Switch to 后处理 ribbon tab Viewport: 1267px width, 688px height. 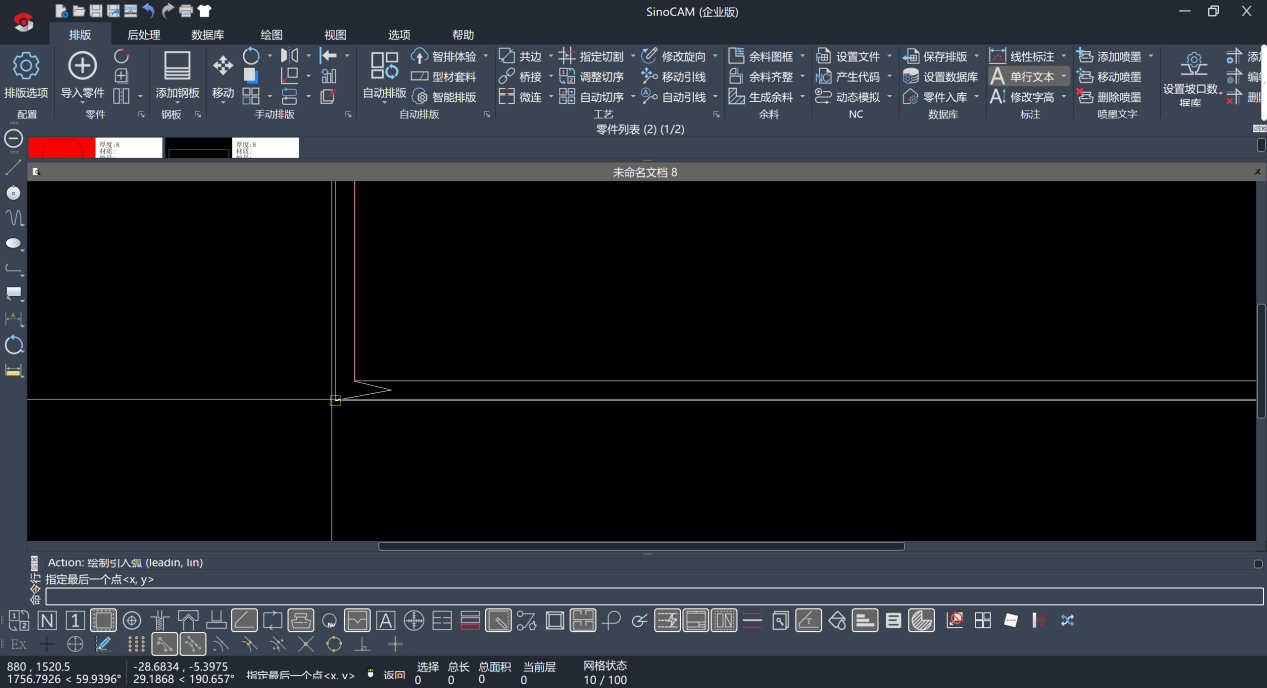[x=144, y=35]
